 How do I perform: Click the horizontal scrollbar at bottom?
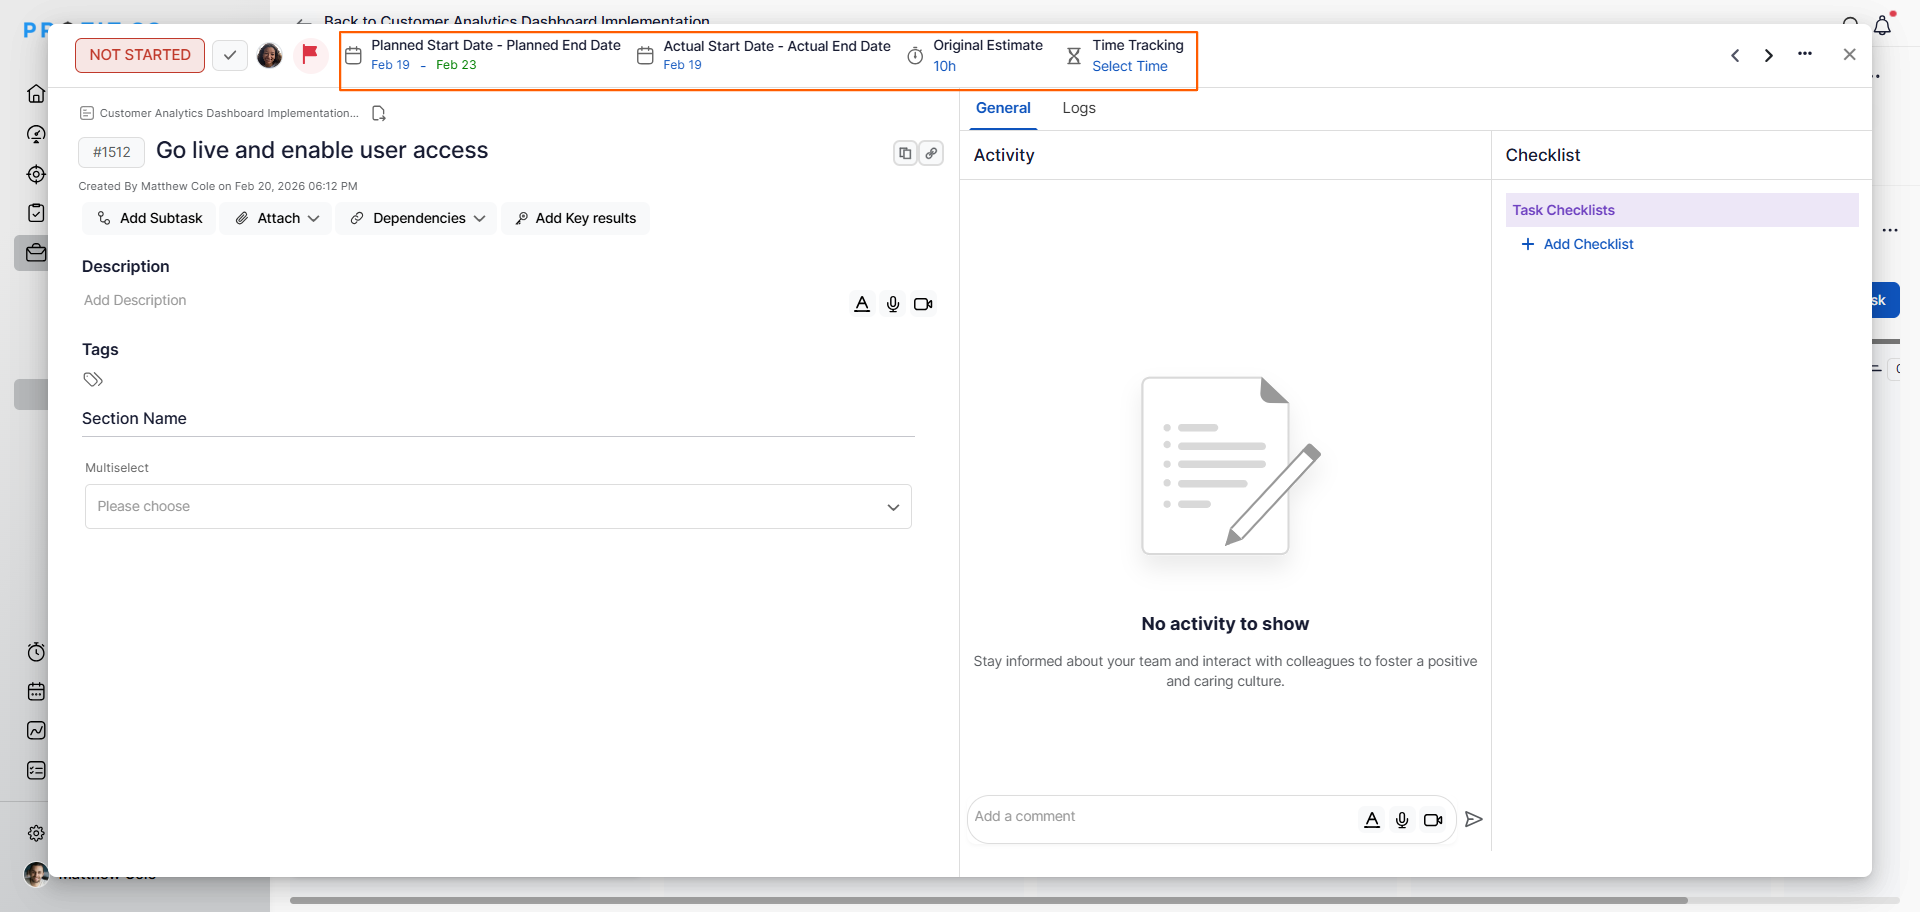click(x=988, y=900)
